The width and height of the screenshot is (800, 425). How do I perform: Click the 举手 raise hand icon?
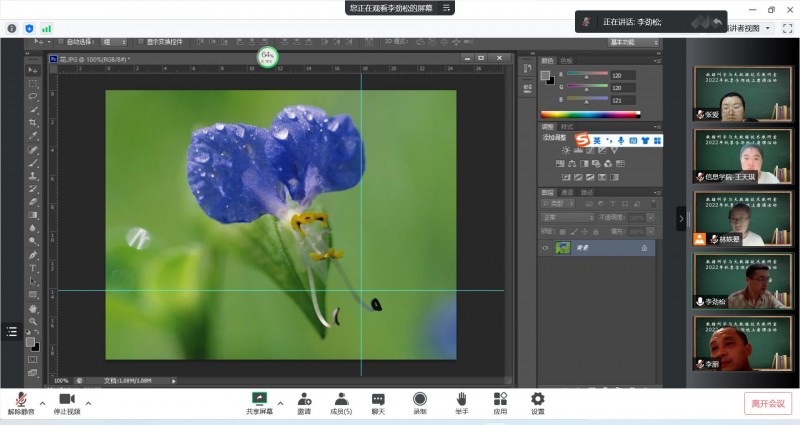pos(461,399)
